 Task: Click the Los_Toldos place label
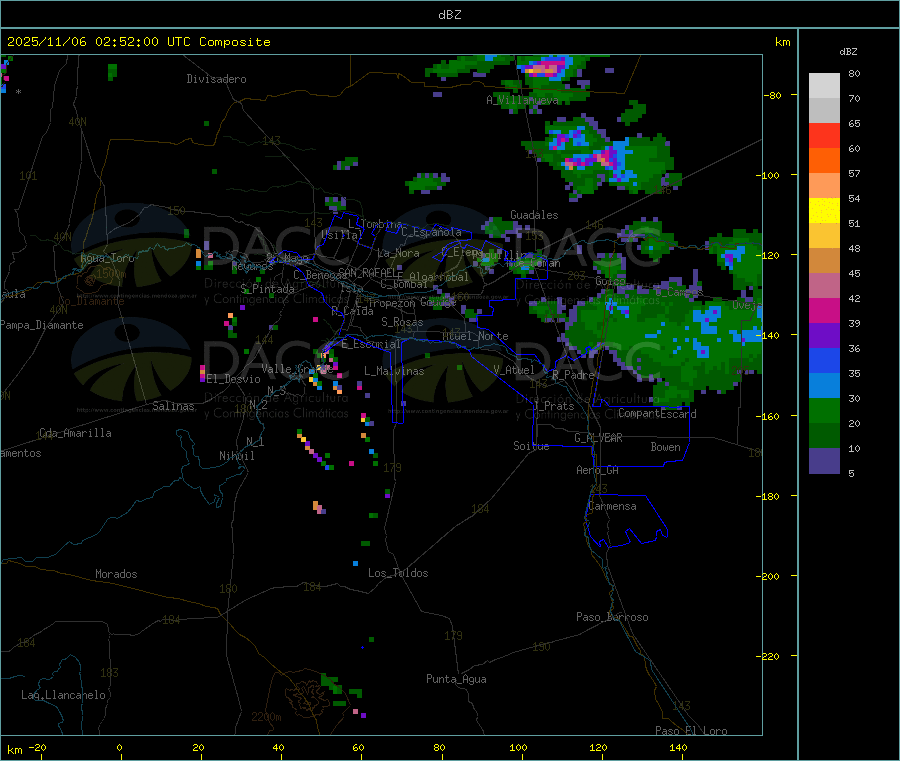pyautogui.click(x=398, y=573)
